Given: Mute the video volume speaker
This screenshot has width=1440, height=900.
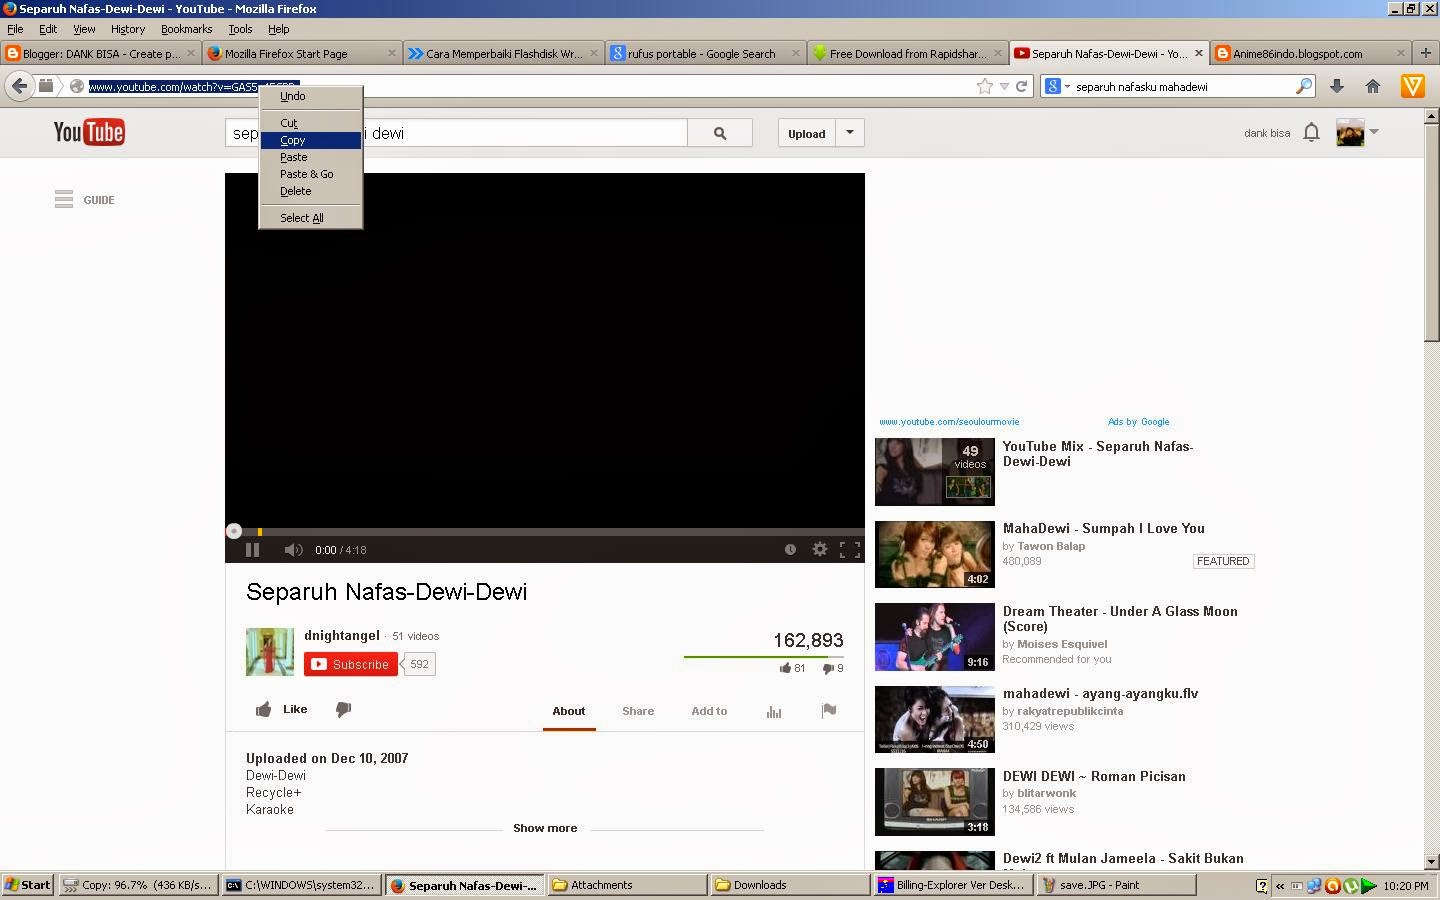Looking at the screenshot, I should [293, 549].
